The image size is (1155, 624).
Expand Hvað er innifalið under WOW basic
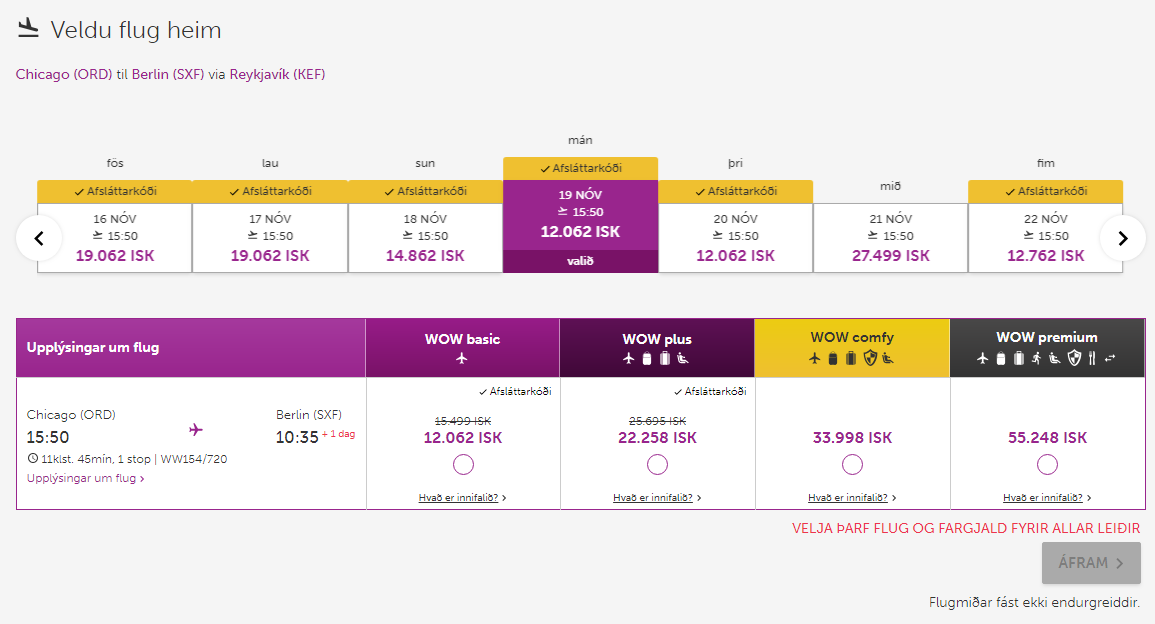pyautogui.click(x=462, y=497)
